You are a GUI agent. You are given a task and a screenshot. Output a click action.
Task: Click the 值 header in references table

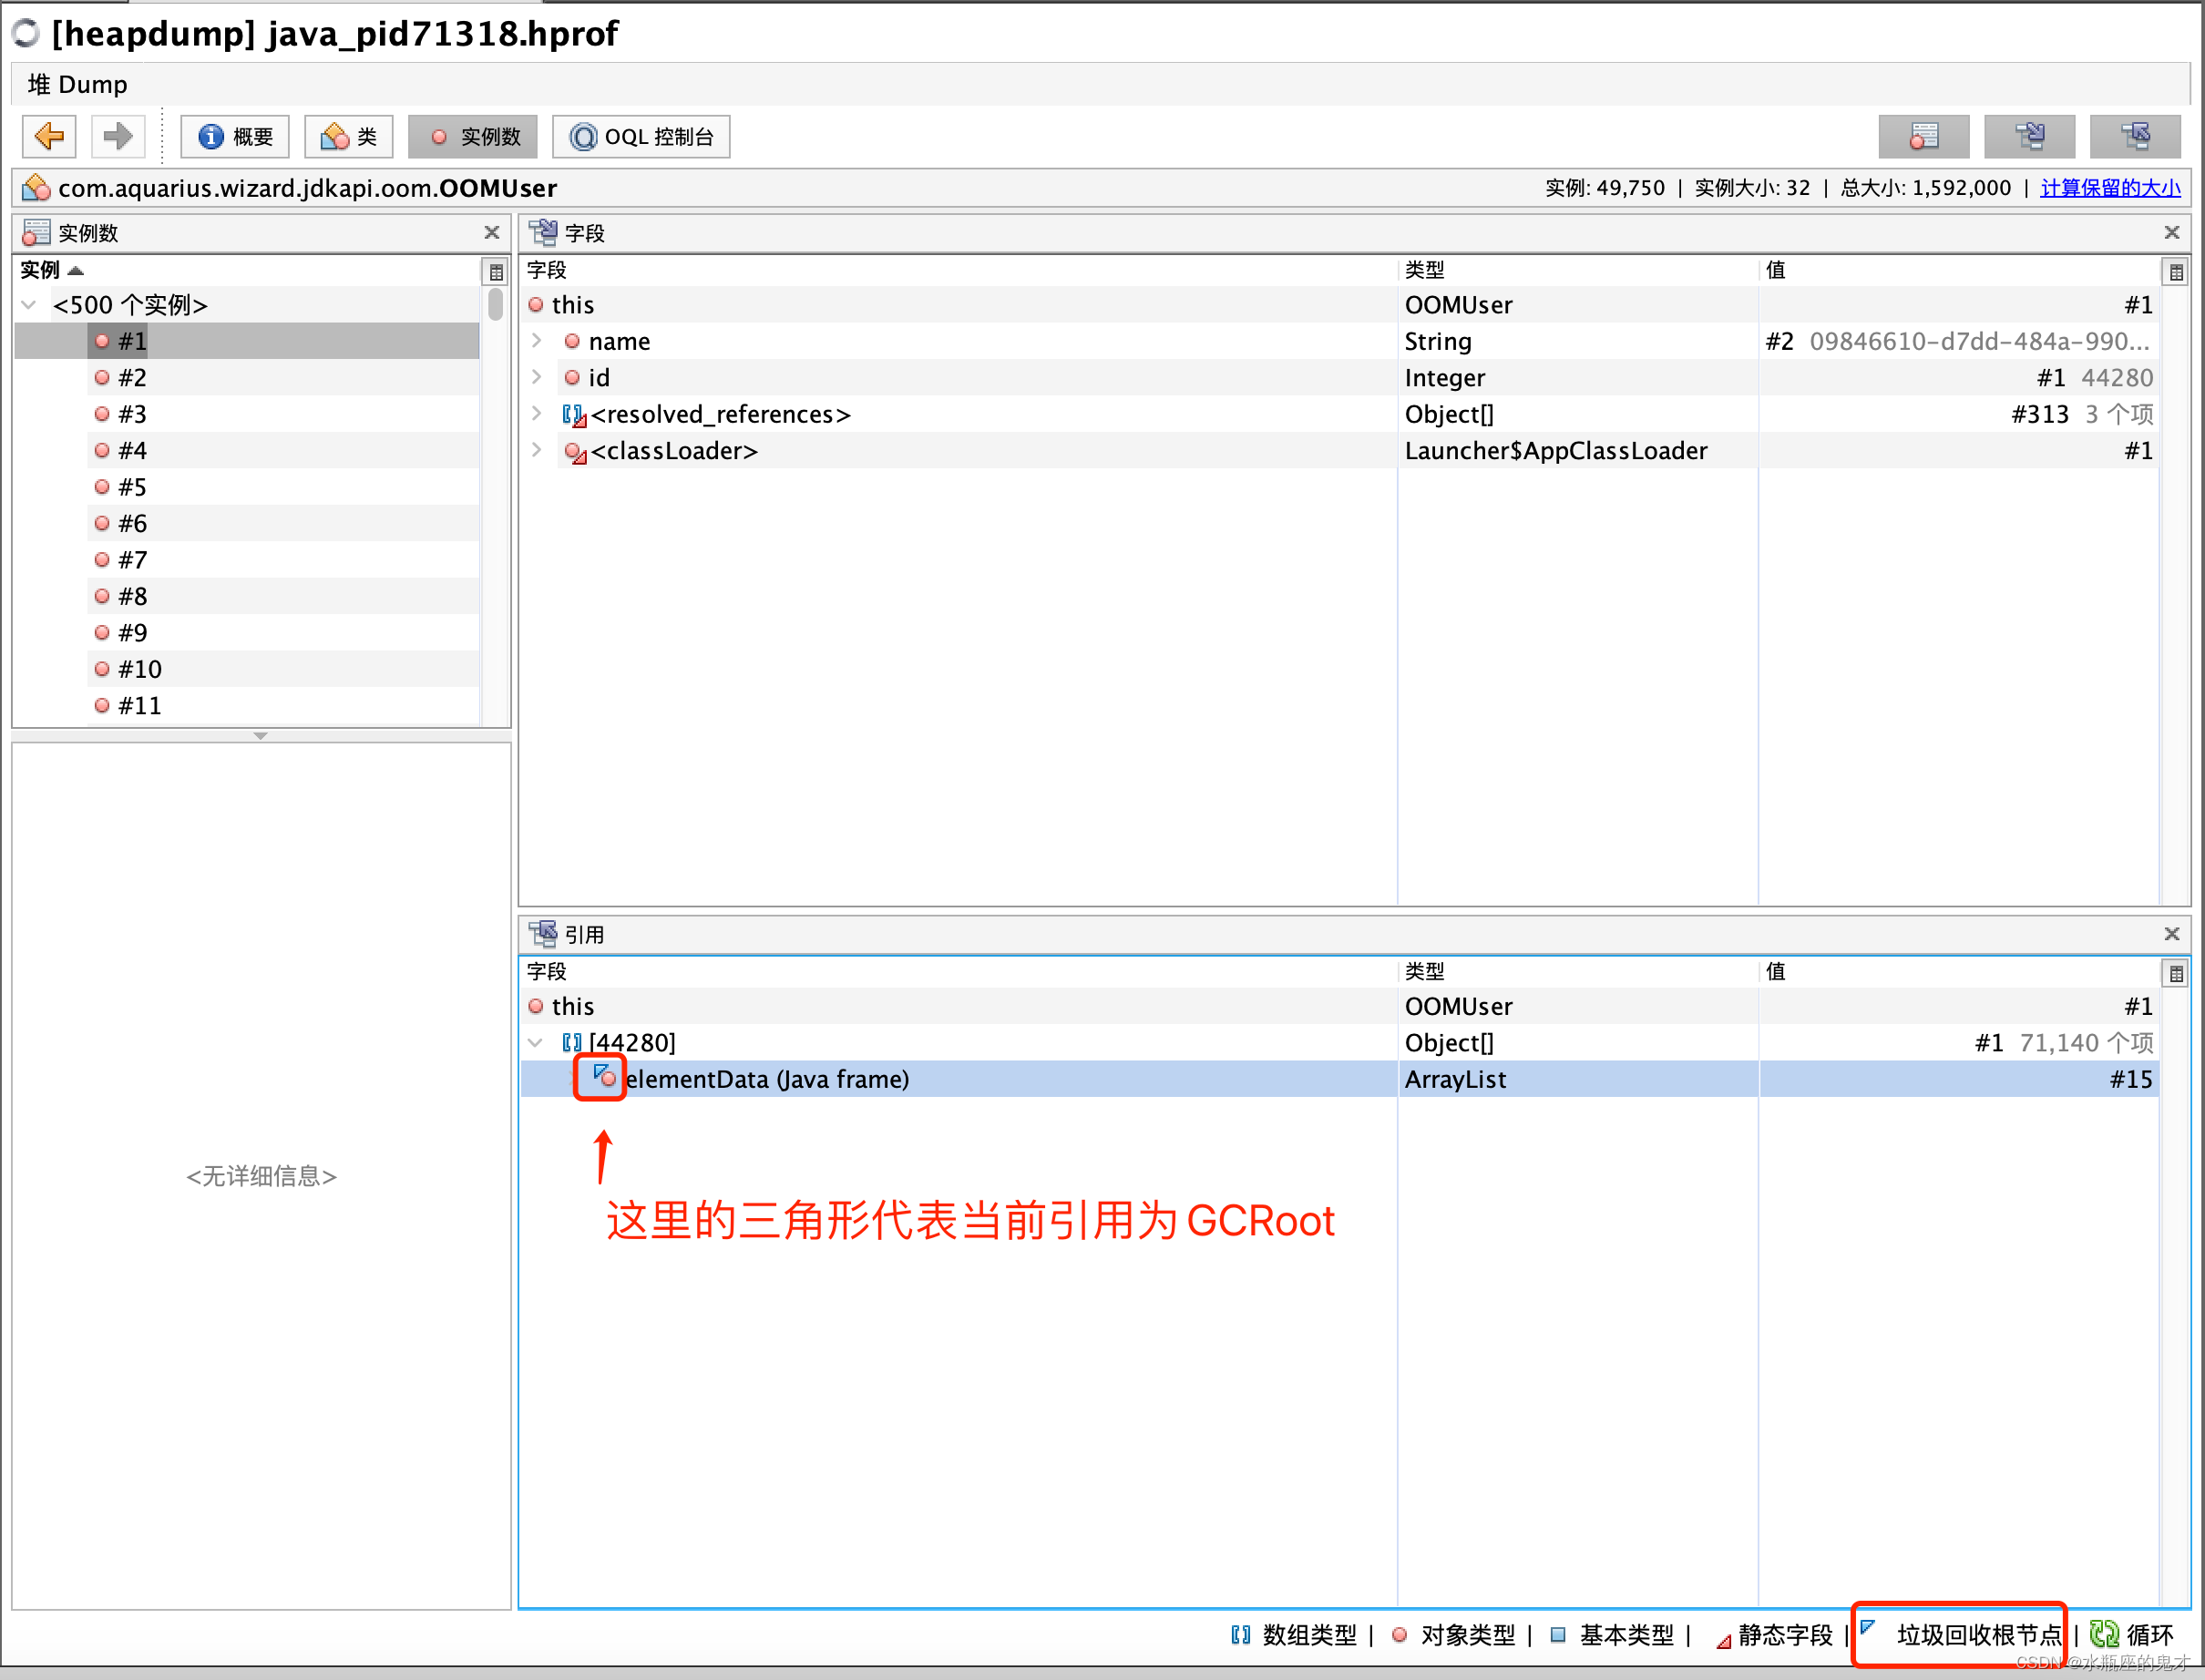[1960, 972]
